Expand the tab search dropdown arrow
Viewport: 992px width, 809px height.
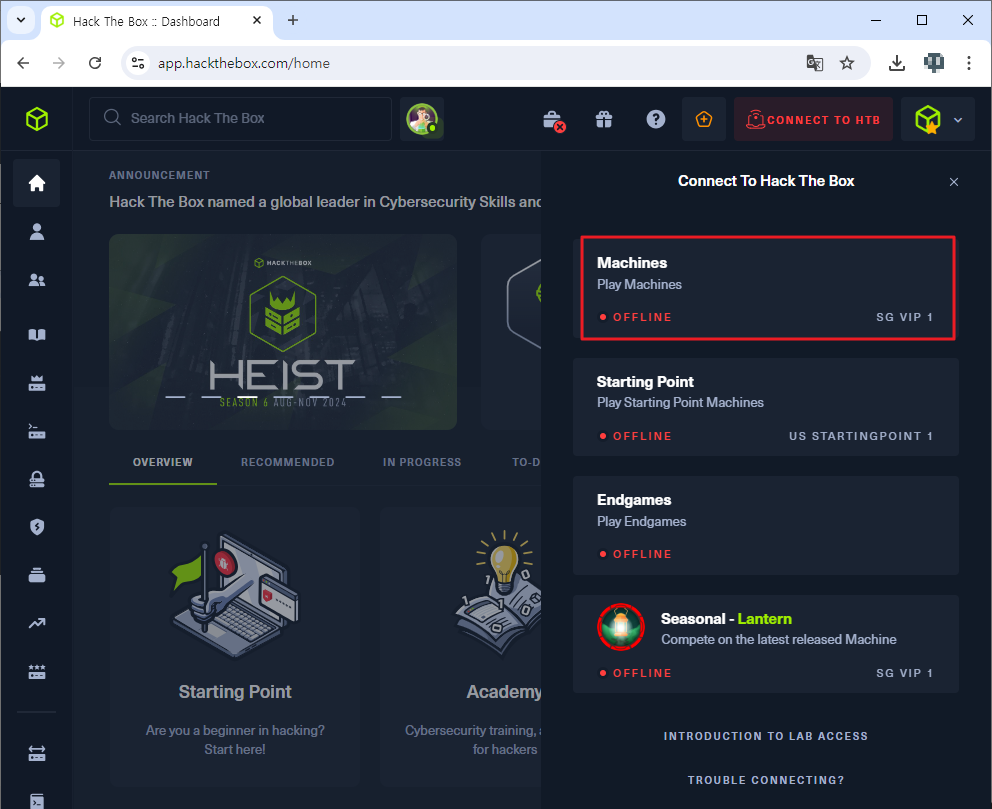21,20
